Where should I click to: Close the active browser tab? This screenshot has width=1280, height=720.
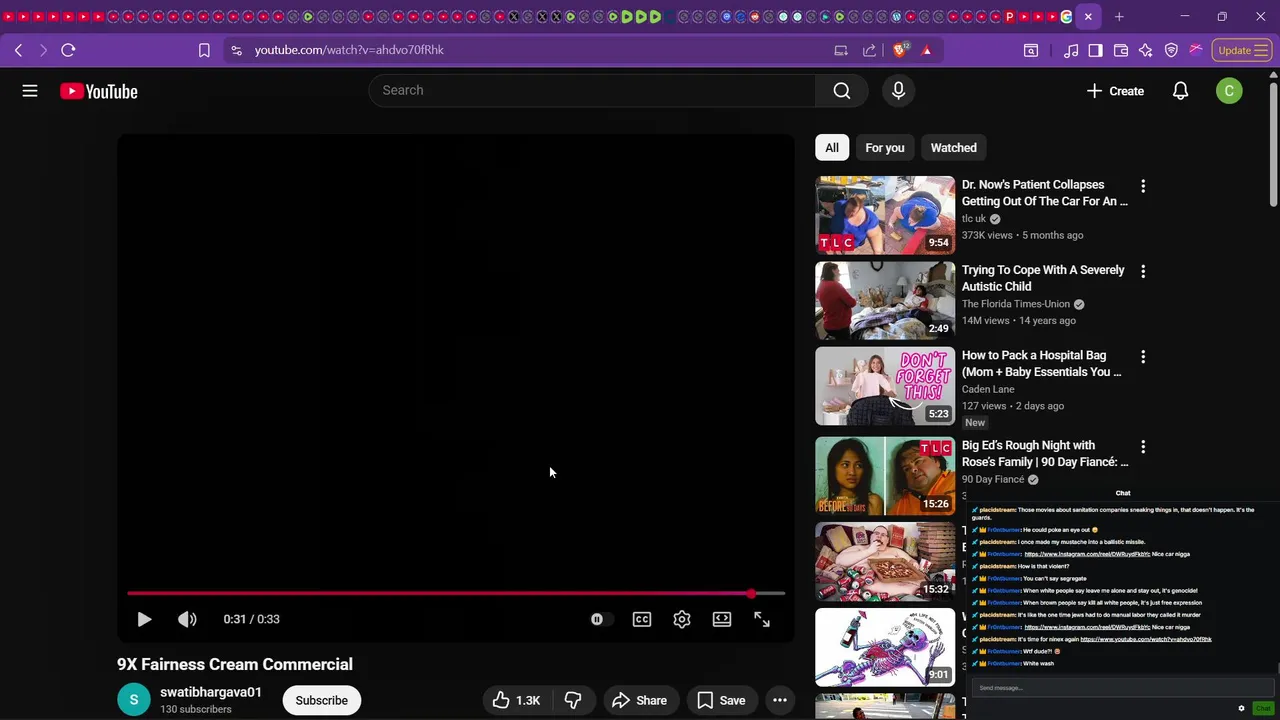[1088, 16]
